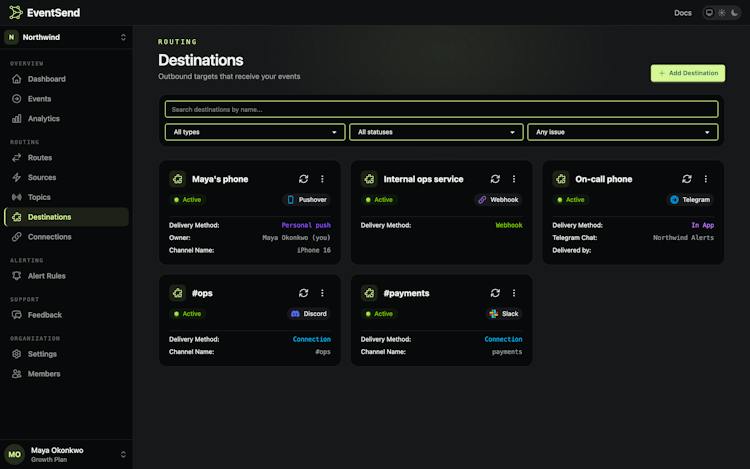Click the Members people icon
The width and height of the screenshot is (750, 469).
coord(17,374)
